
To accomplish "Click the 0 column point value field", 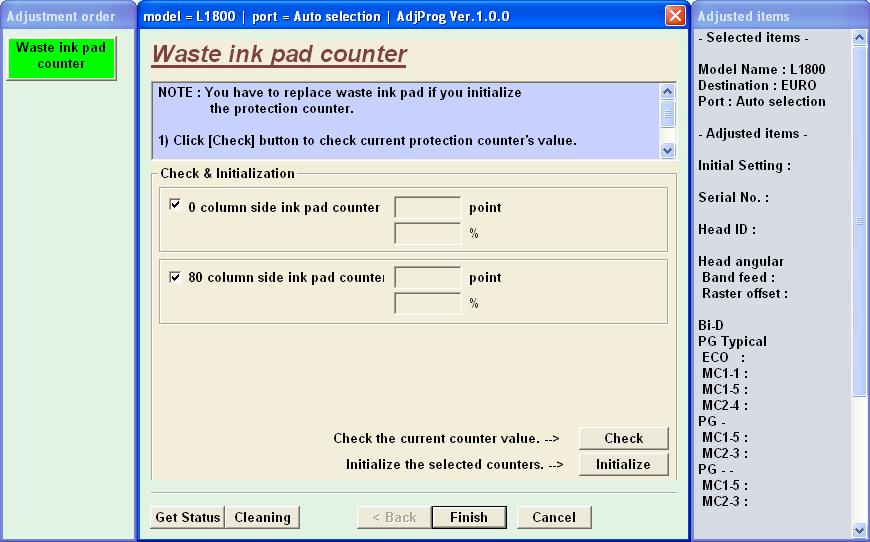I will [427, 208].
